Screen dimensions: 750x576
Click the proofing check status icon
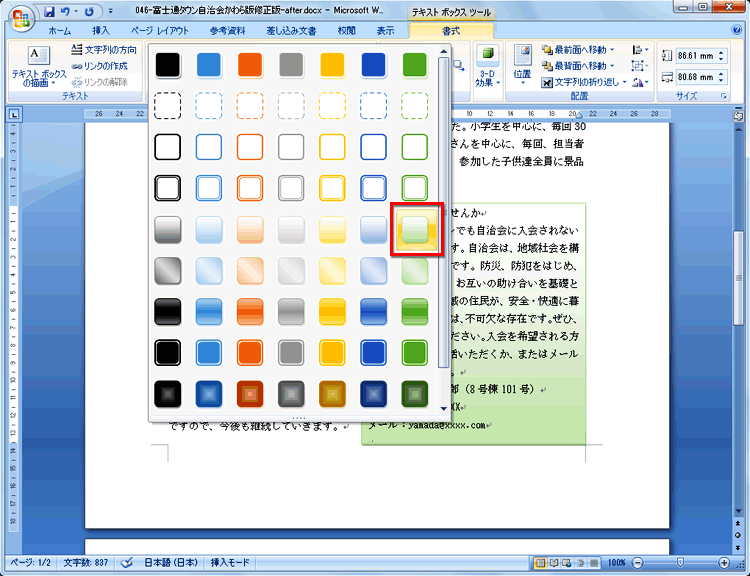click(x=127, y=563)
